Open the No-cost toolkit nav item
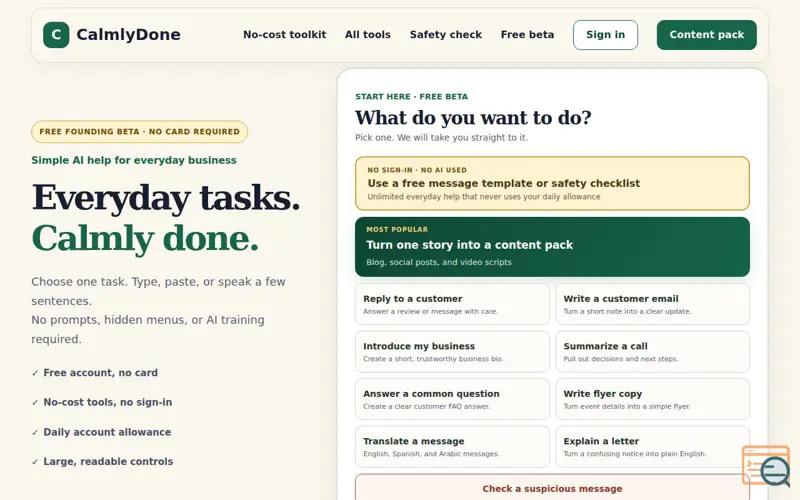 [284, 35]
